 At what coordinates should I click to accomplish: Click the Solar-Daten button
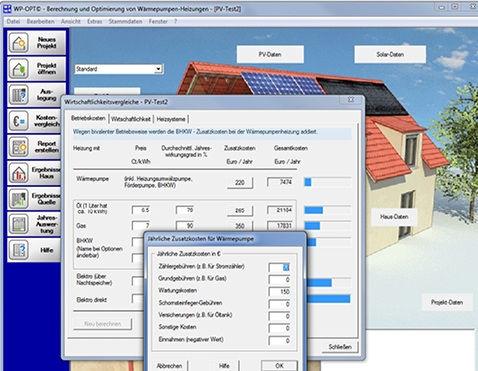(390, 54)
